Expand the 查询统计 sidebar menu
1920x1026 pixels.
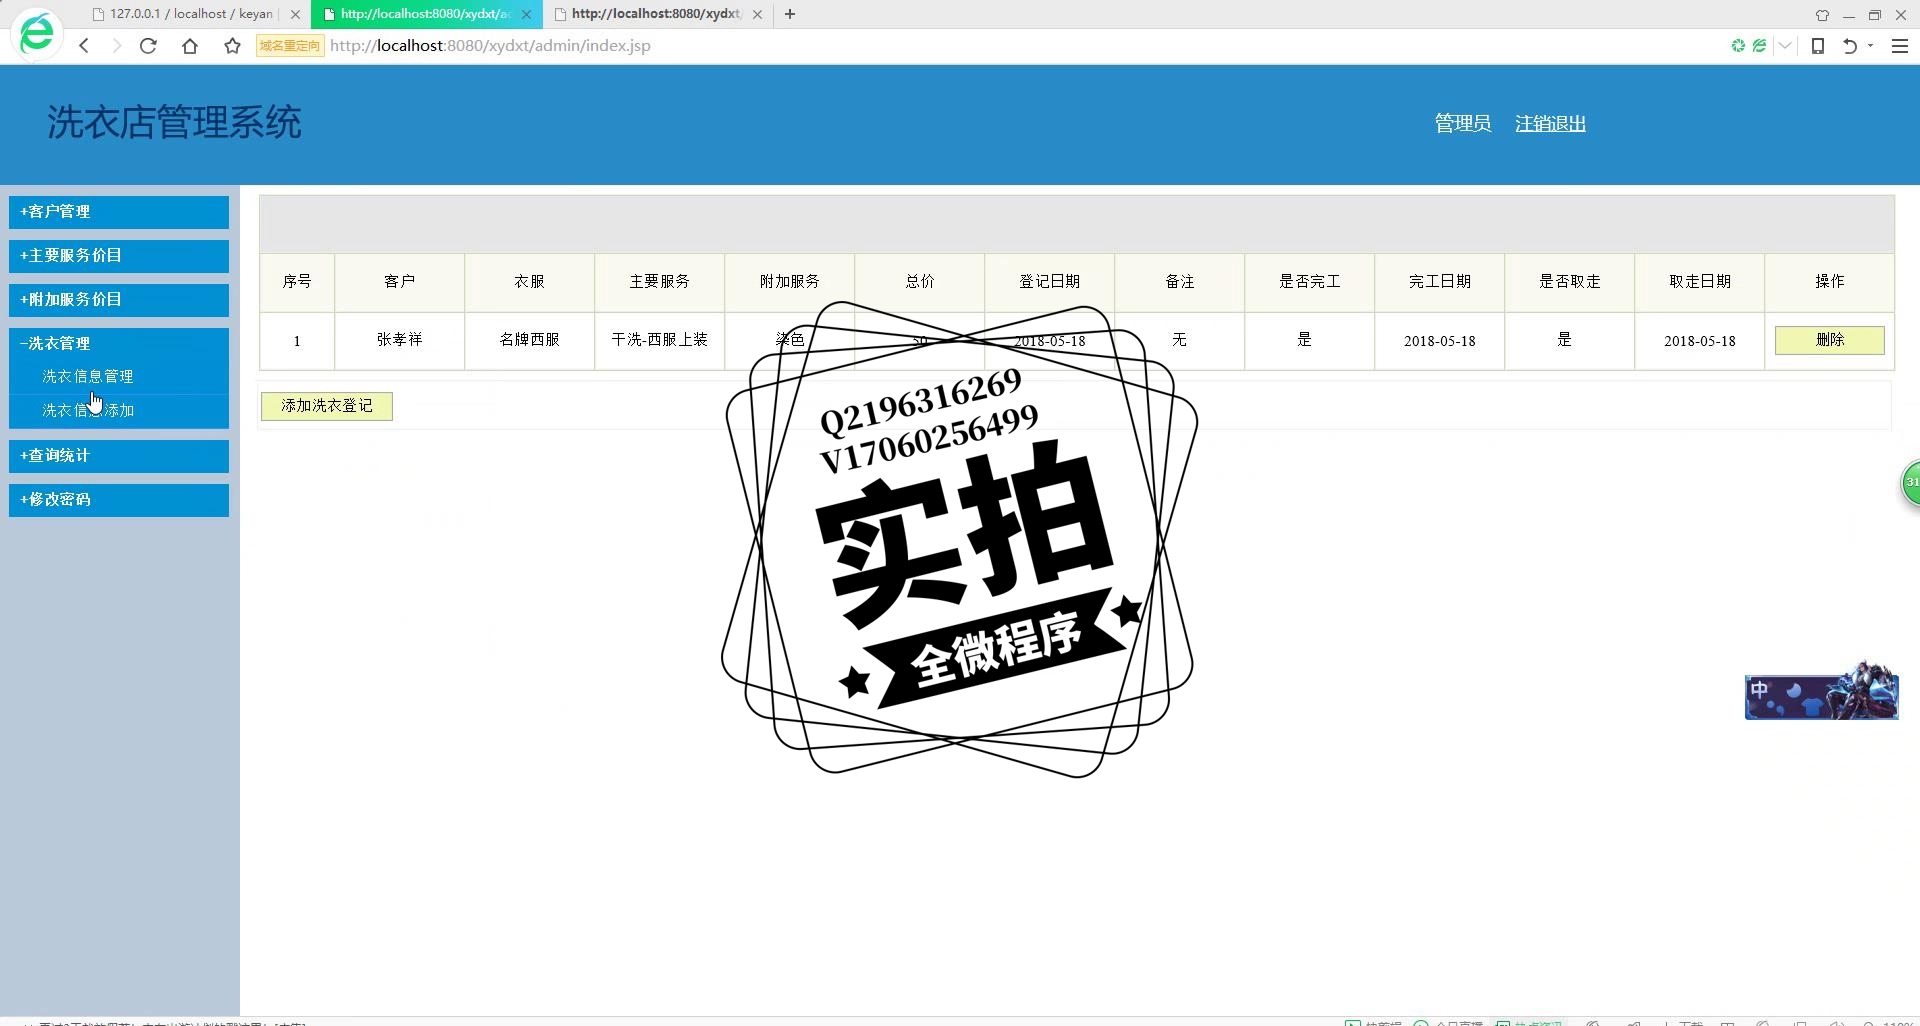tap(119, 456)
